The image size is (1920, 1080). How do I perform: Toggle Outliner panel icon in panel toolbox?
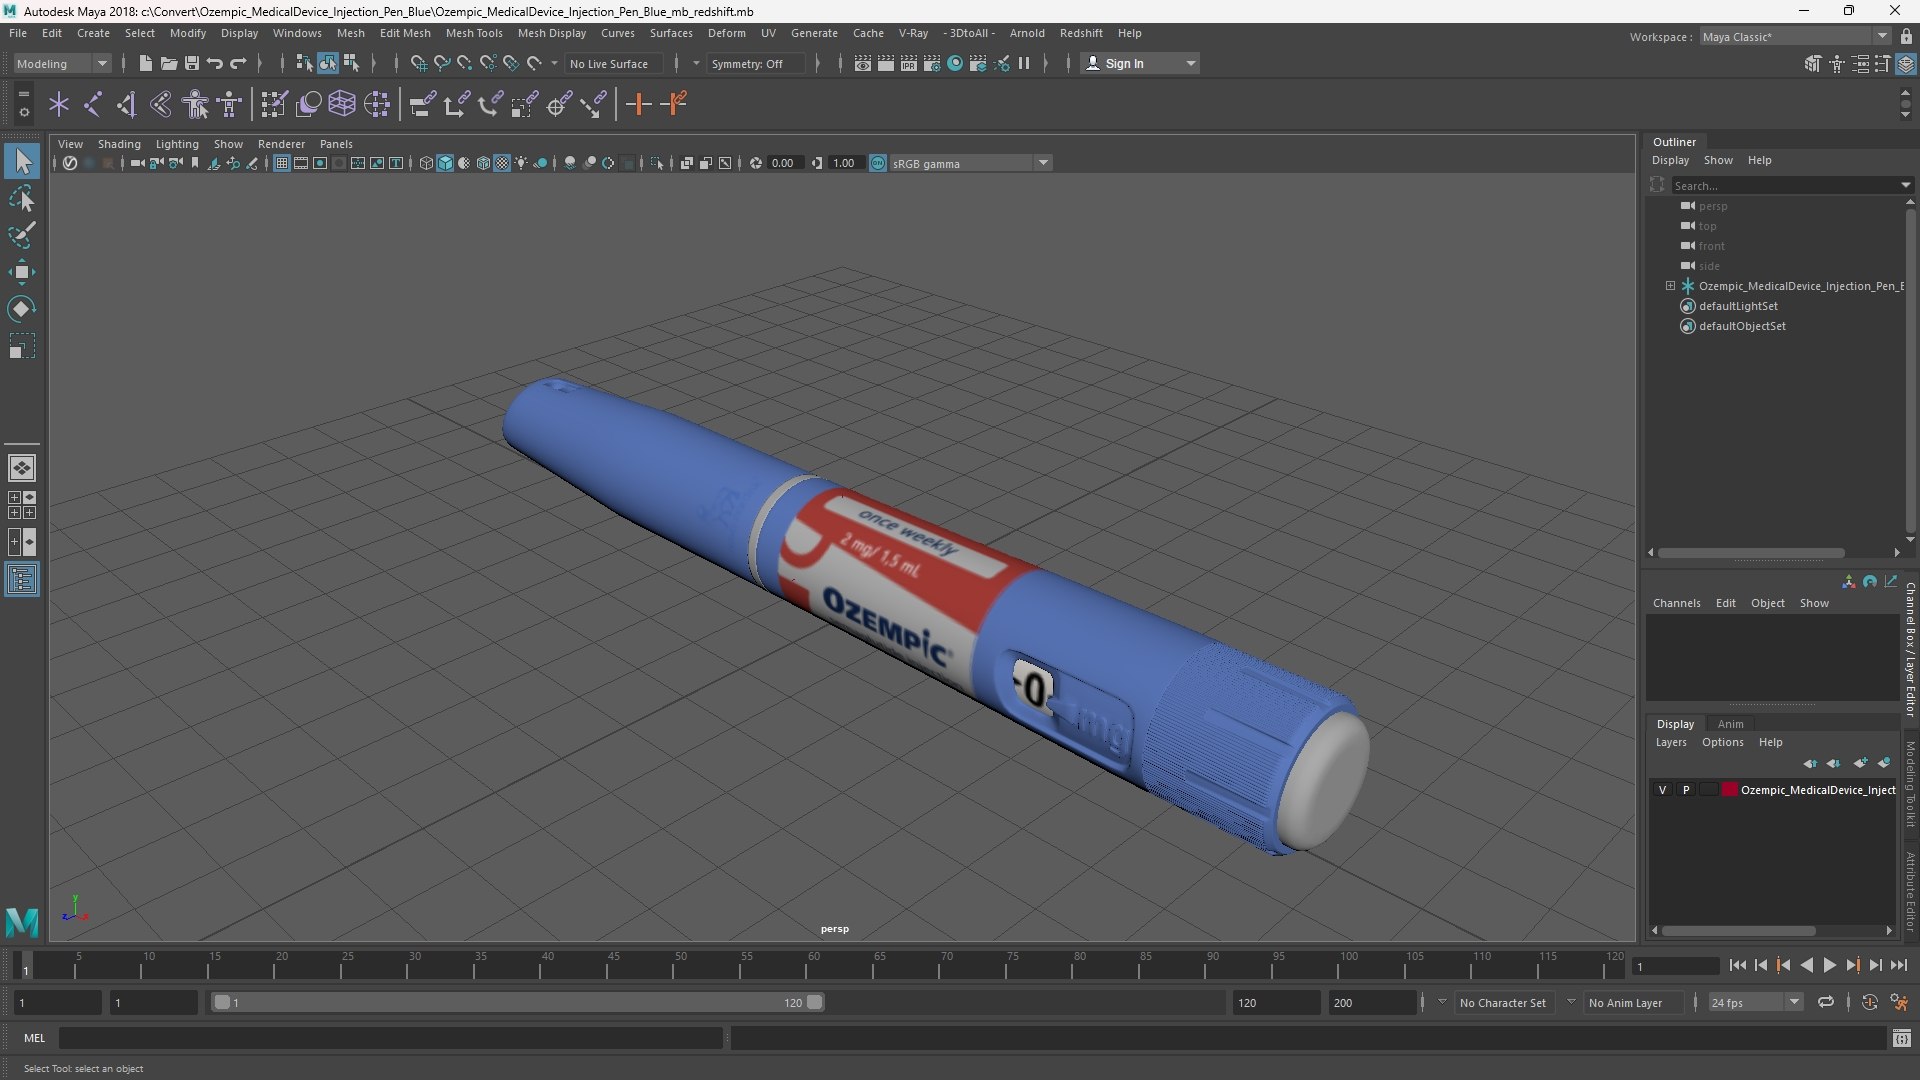click(22, 580)
